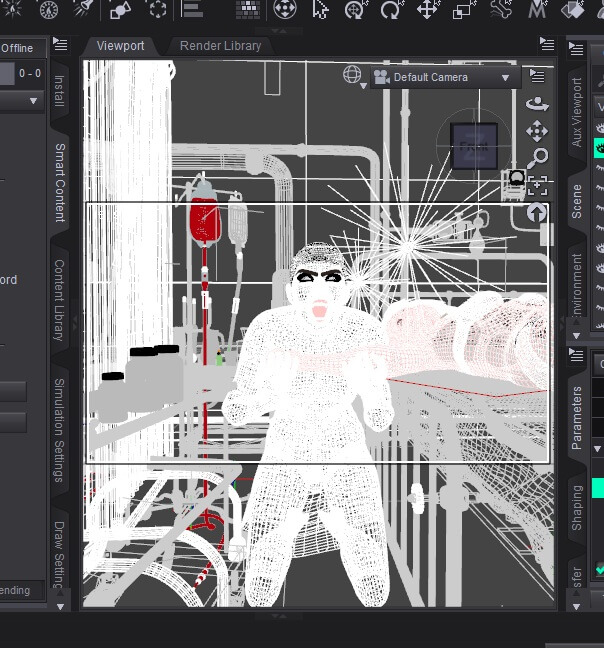This screenshot has width=604, height=661.
Task: Toggle the green checkbox near Shaping tab
Action: pos(600,569)
